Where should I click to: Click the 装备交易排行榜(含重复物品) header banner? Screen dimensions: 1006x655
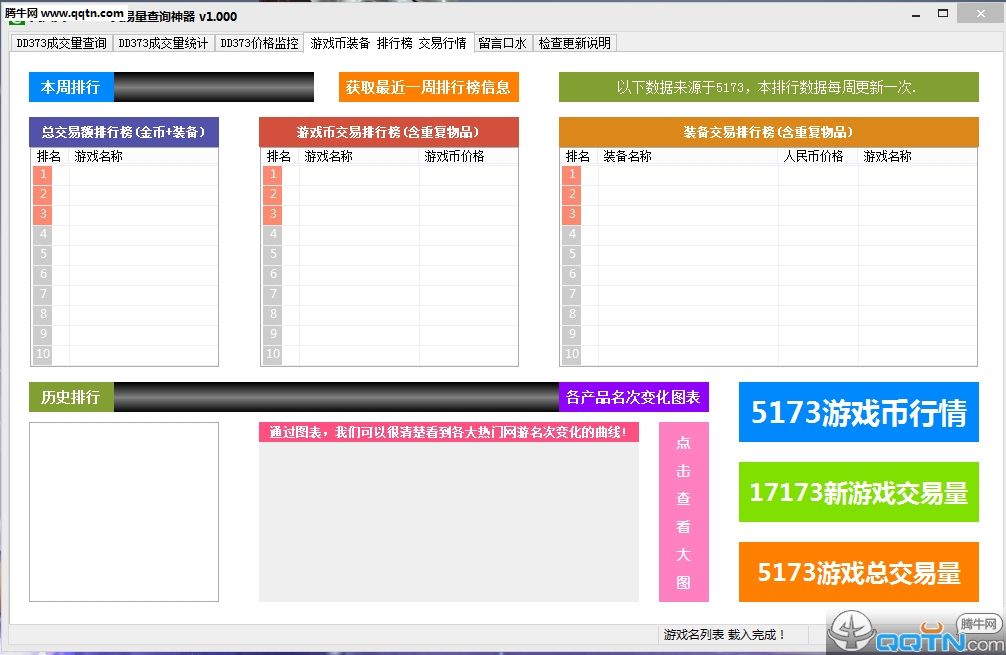[x=769, y=132]
